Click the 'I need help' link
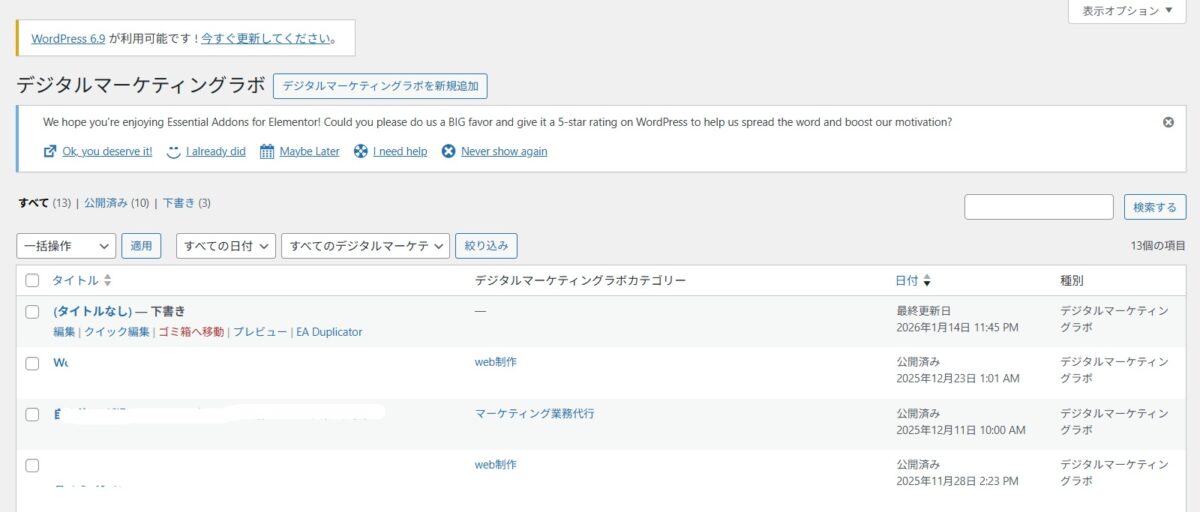Viewport: 1200px width, 512px height. (400, 152)
